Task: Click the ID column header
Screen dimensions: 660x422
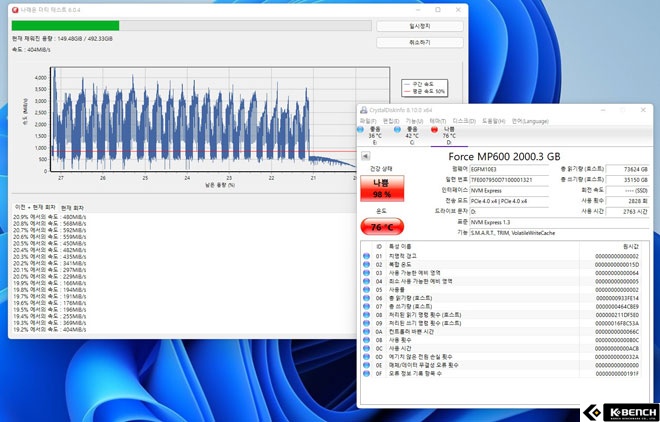Action: pos(379,247)
